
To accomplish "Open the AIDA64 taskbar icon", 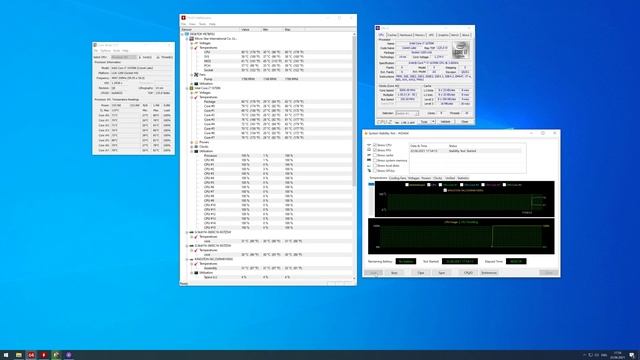I will tap(31, 355).
